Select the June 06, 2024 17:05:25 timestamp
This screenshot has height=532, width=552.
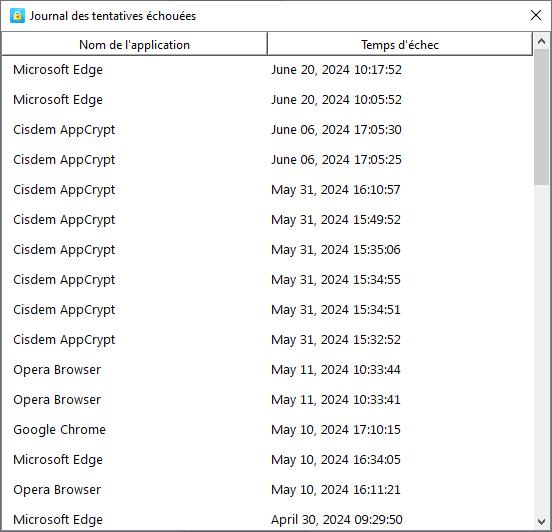point(336,159)
